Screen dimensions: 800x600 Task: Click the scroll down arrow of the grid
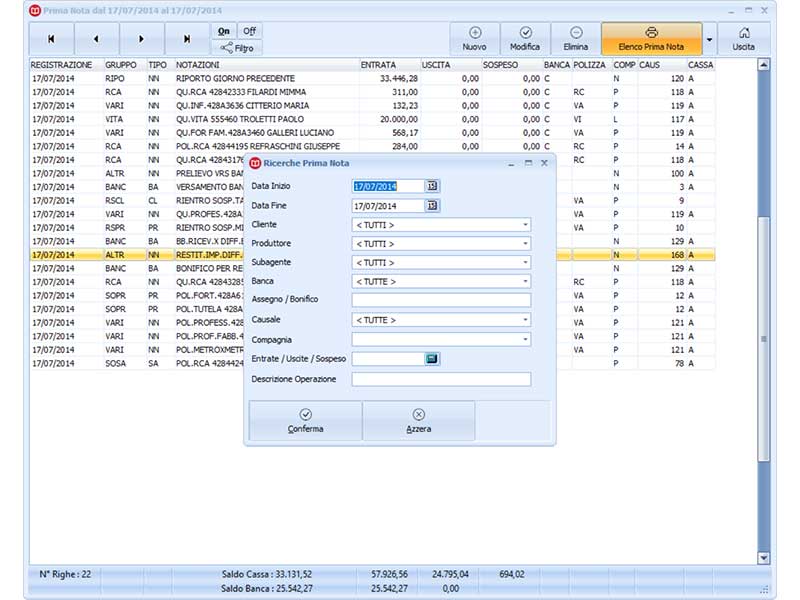pos(763,558)
